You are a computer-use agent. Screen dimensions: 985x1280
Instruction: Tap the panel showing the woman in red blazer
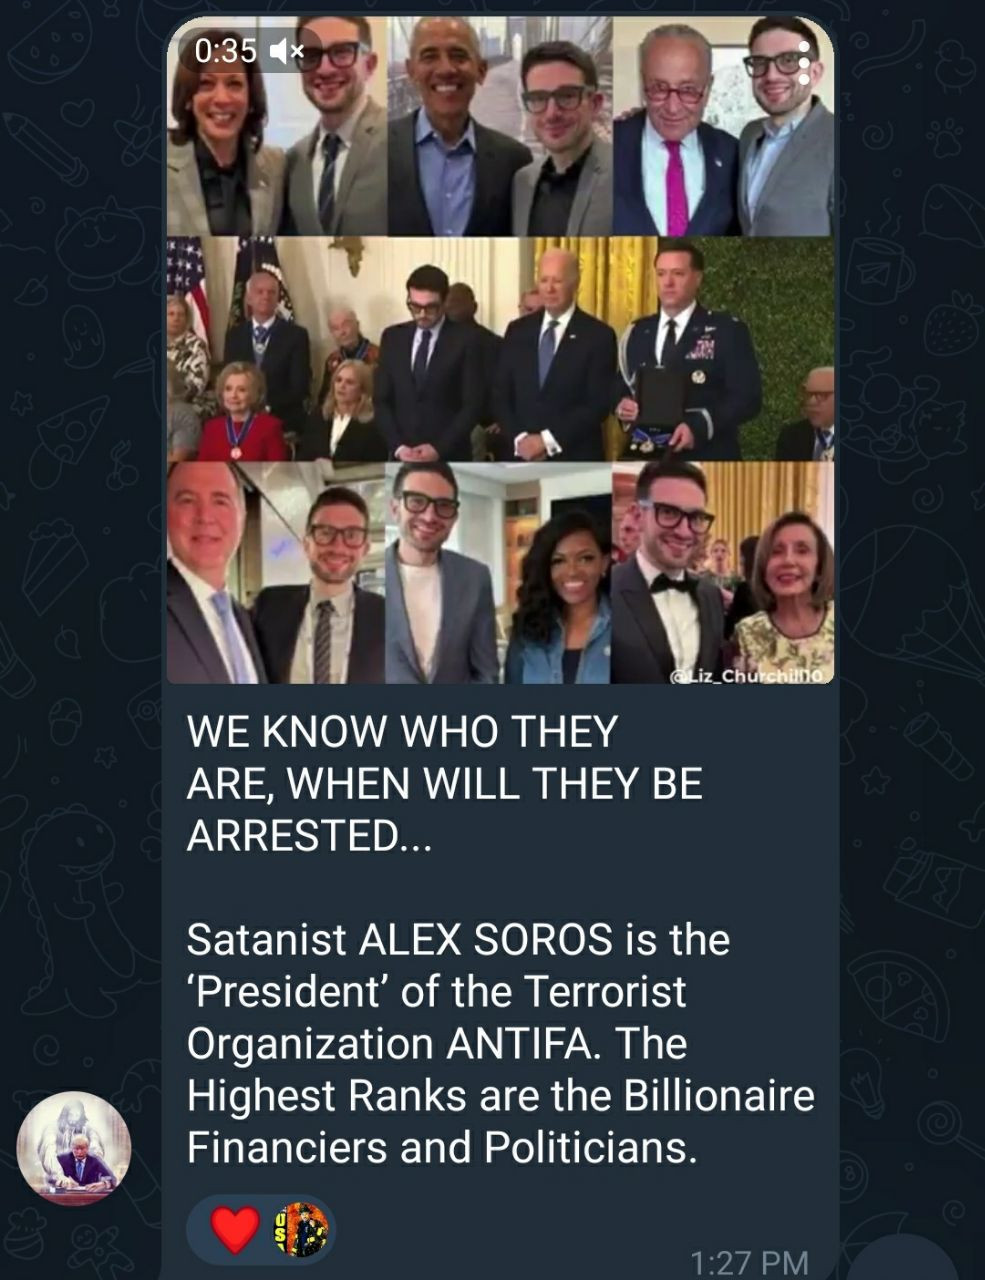[277, 349]
